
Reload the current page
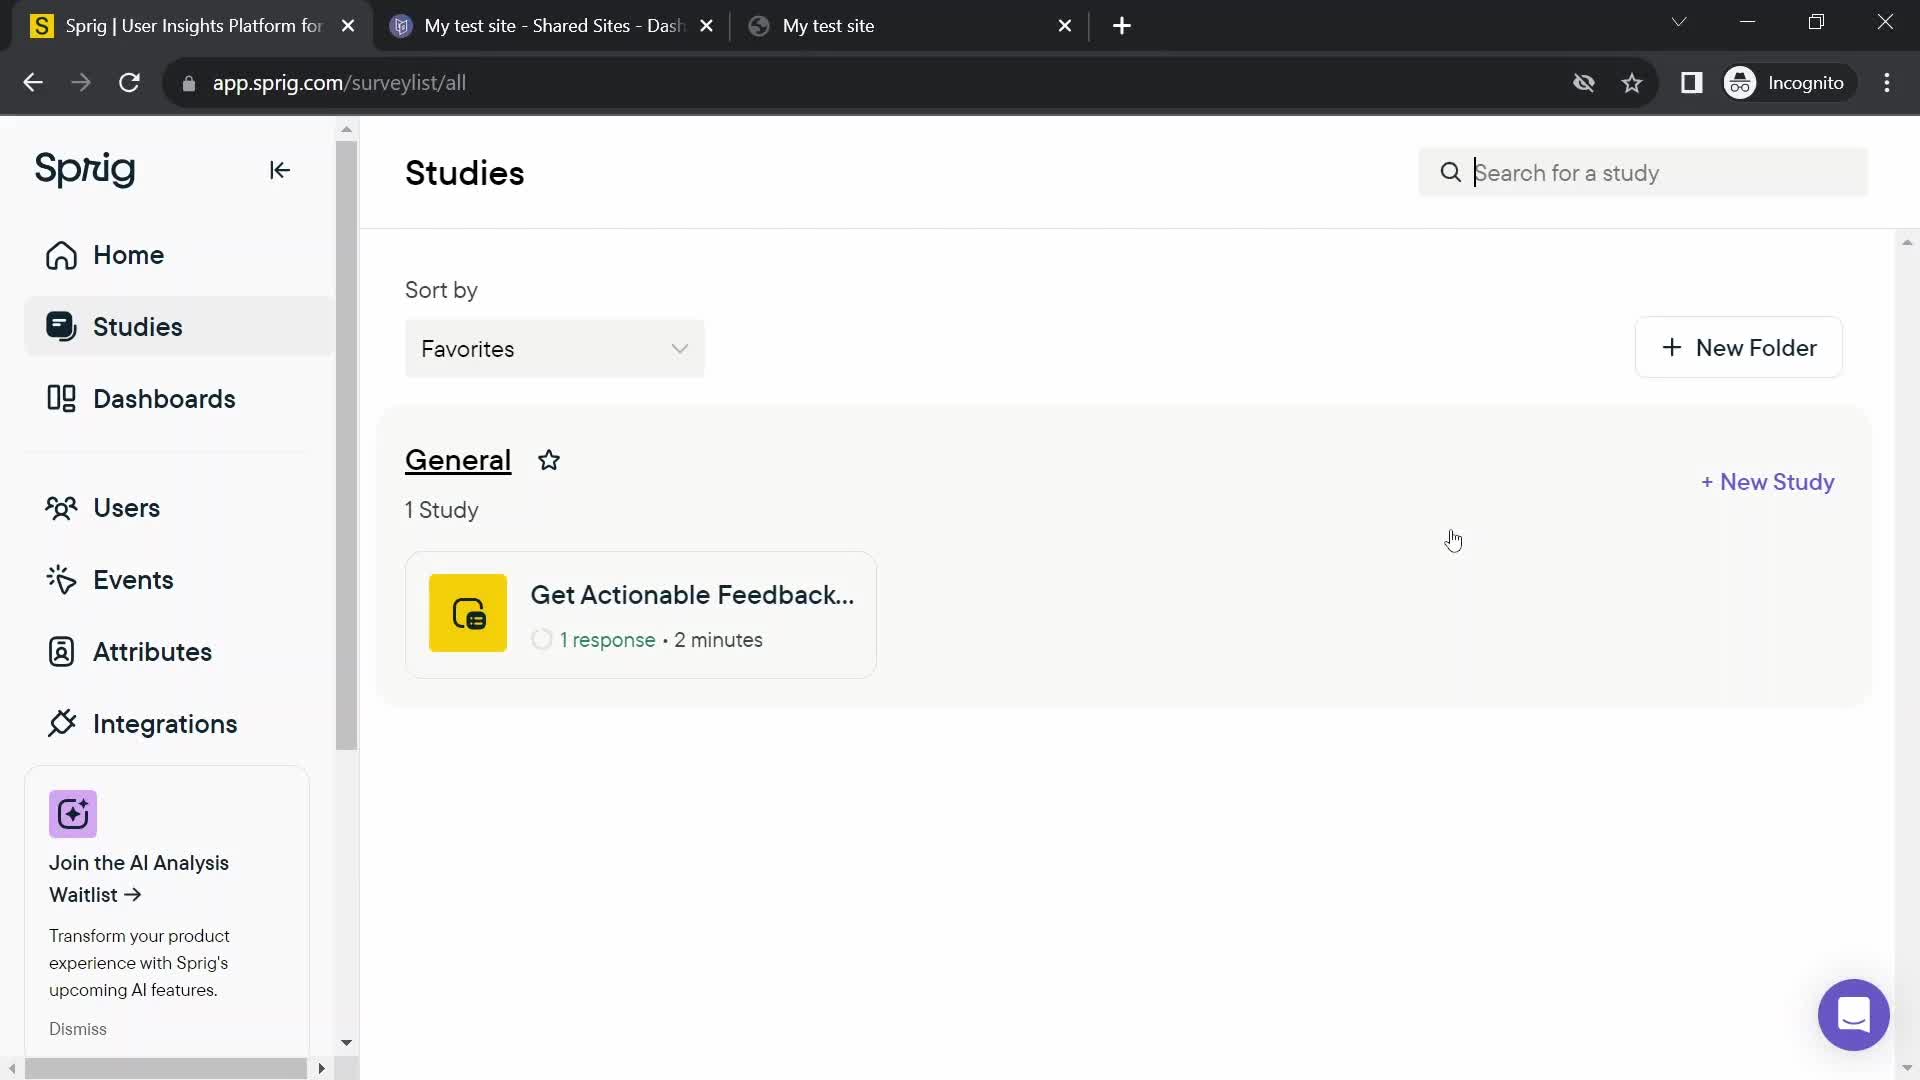point(129,83)
